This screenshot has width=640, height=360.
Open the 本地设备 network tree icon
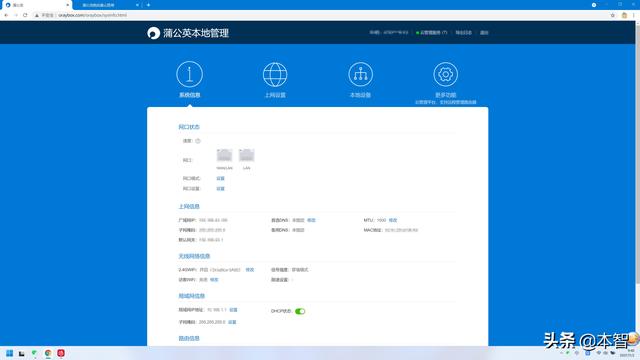click(x=360, y=74)
